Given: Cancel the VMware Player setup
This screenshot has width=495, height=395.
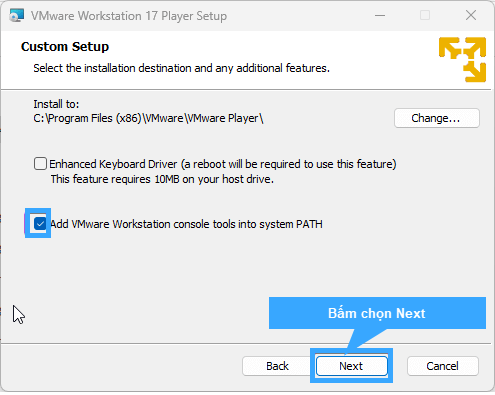Looking at the screenshot, I should (443, 366).
